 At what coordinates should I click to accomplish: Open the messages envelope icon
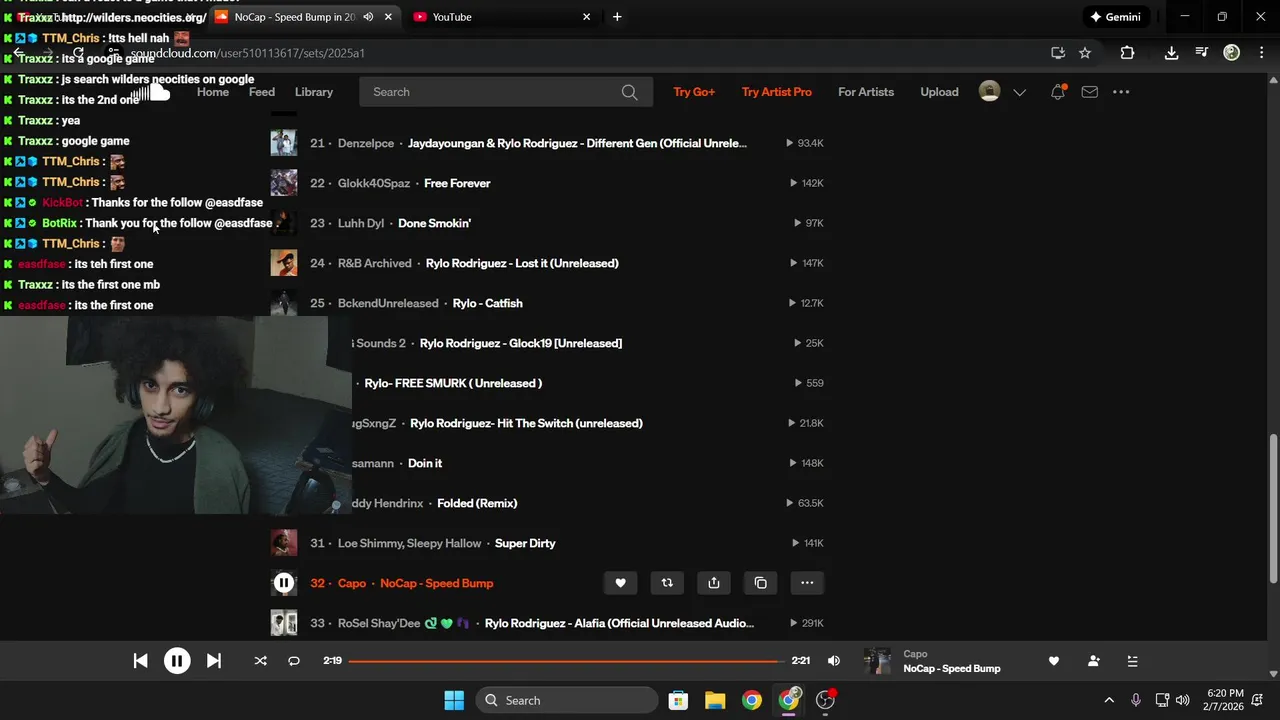1090,92
